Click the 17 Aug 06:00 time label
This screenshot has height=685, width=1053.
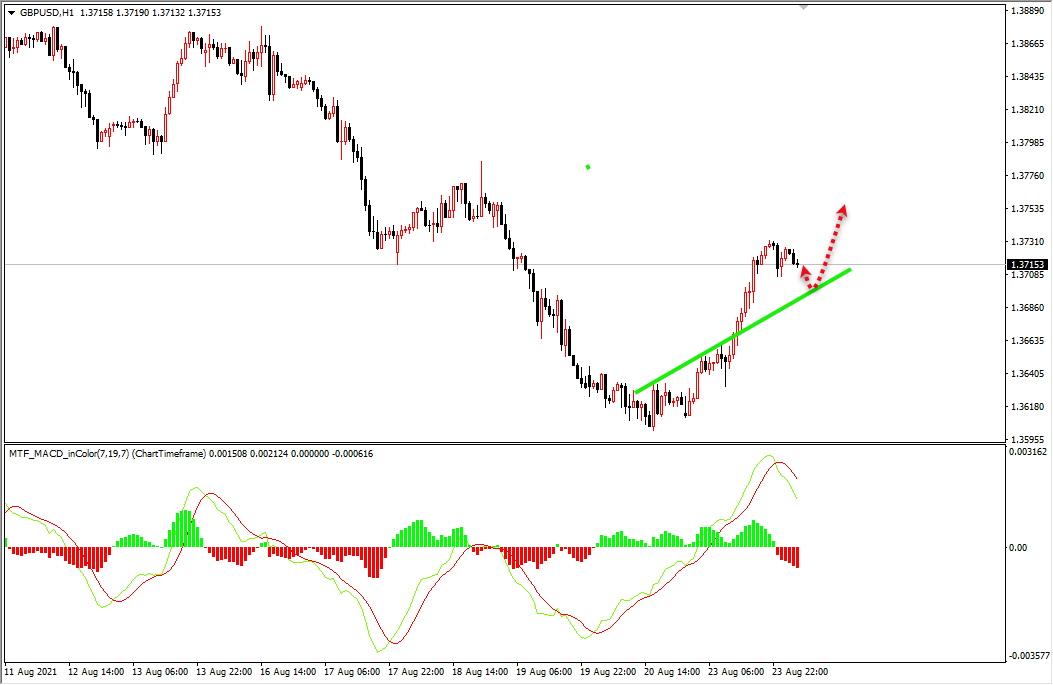click(x=352, y=672)
